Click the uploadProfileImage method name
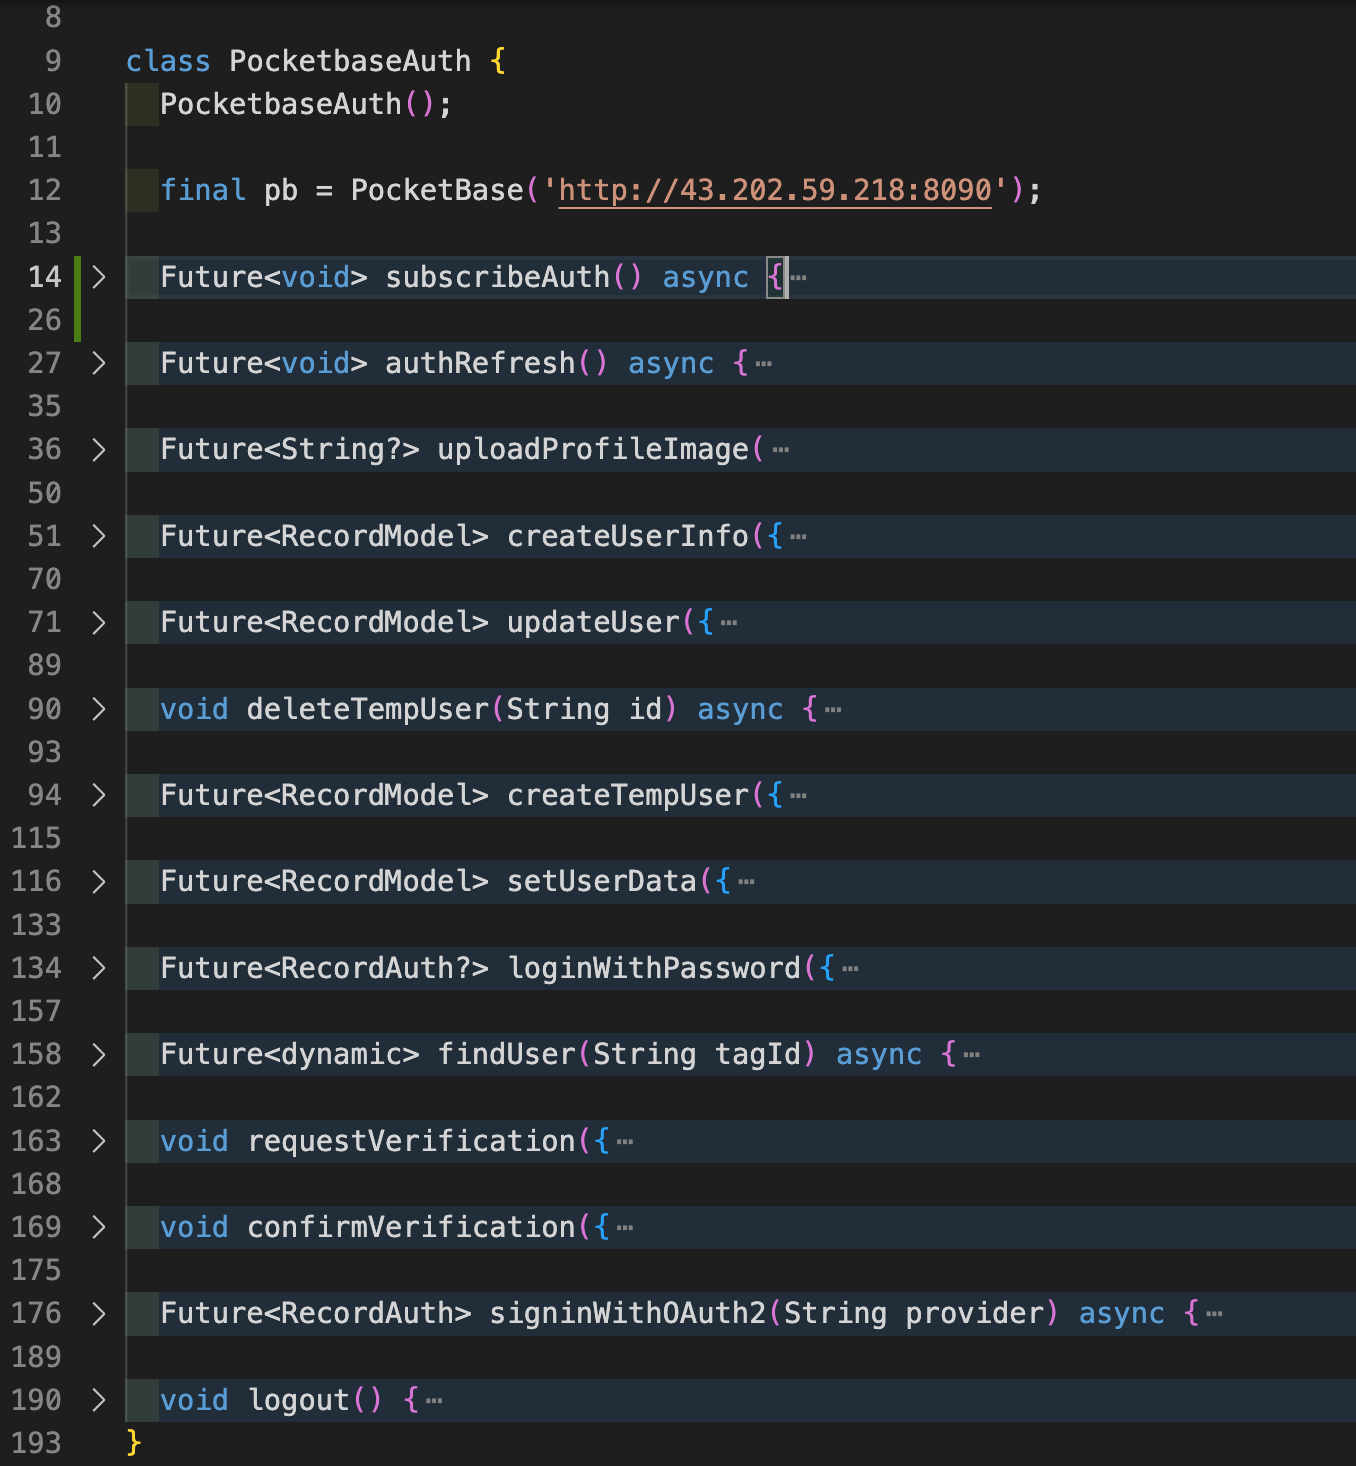Image resolution: width=1356 pixels, height=1466 pixels. [593, 450]
